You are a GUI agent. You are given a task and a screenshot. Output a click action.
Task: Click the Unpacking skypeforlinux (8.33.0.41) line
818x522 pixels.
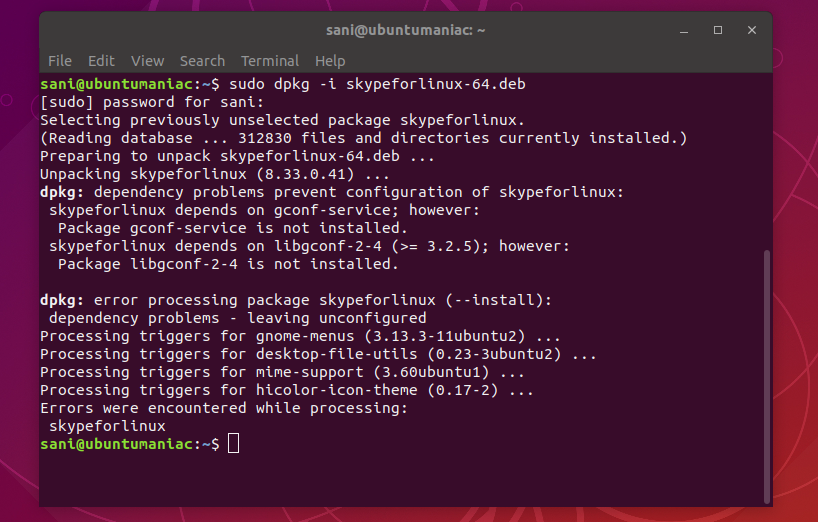point(214,174)
